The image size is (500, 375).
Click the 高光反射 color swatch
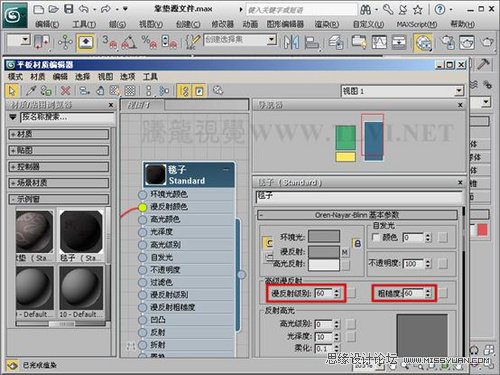click(324, 265)
